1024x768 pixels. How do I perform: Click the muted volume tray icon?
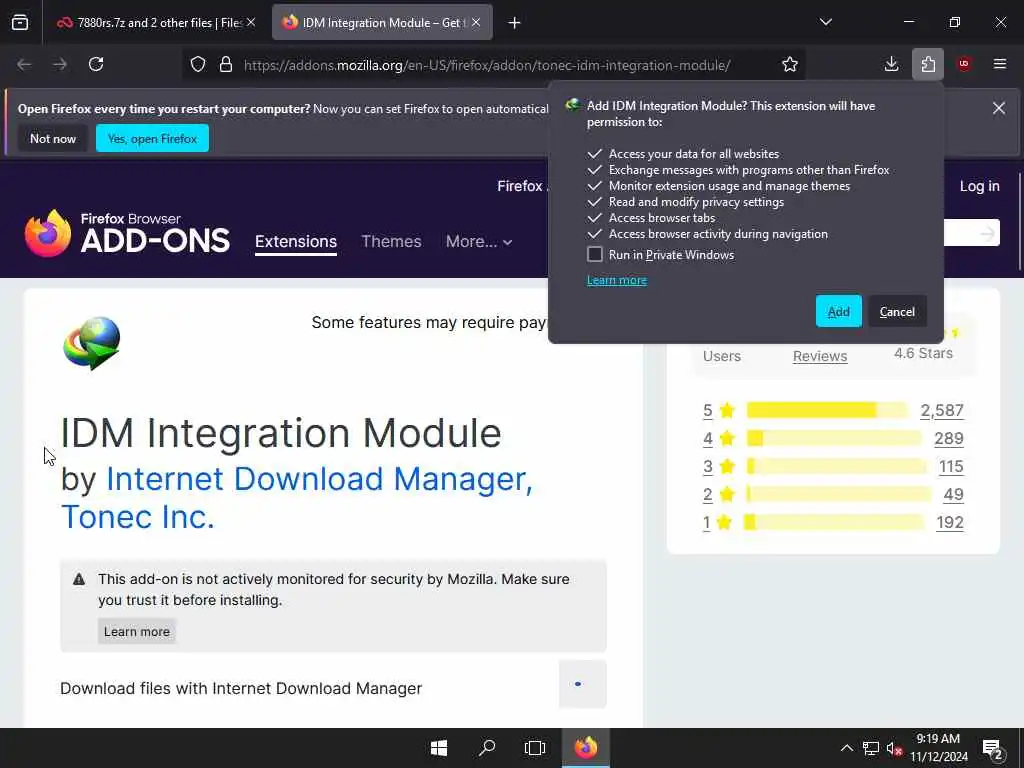894,748
